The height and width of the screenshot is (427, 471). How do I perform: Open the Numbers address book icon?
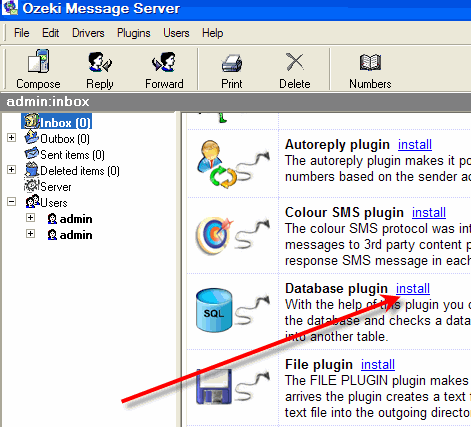point(370,62)
